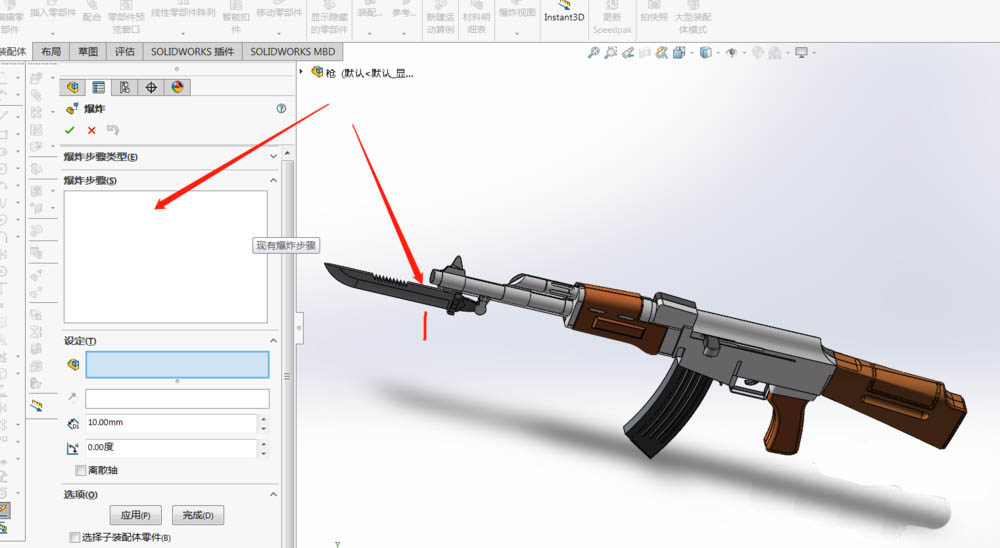Switch to the 草图 tab
The width and height of the screenshot is (1000, 548).
[88, 52]
